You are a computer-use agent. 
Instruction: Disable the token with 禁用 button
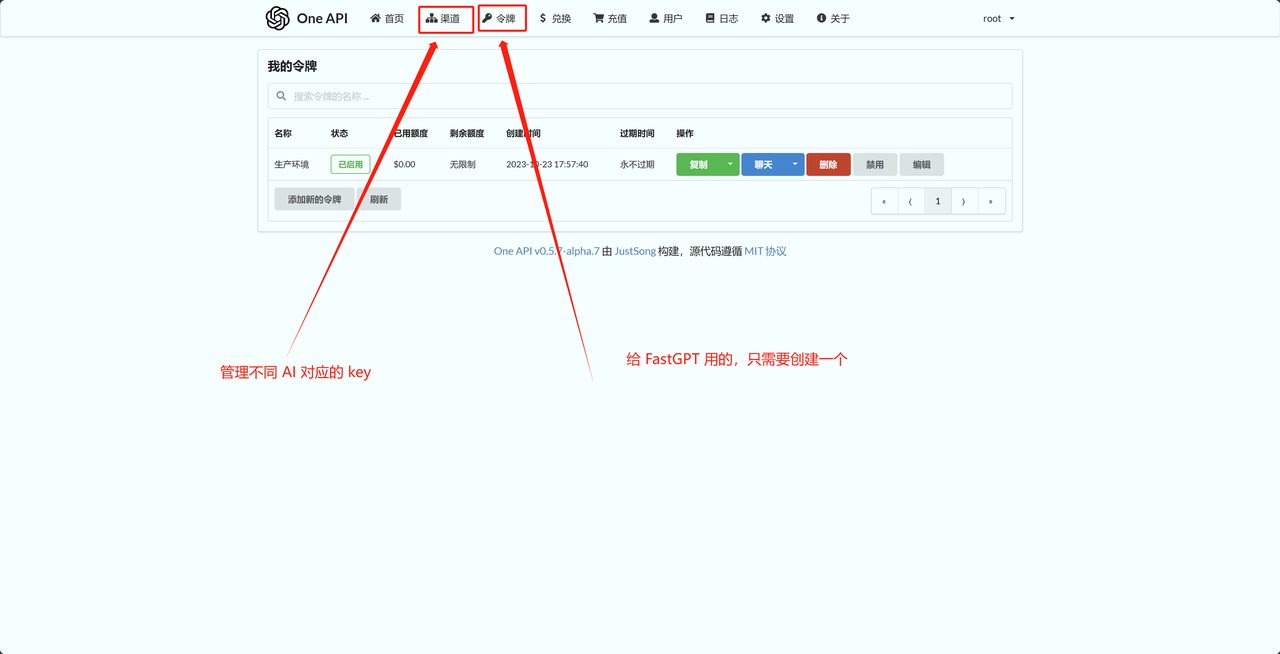[875, 164]
